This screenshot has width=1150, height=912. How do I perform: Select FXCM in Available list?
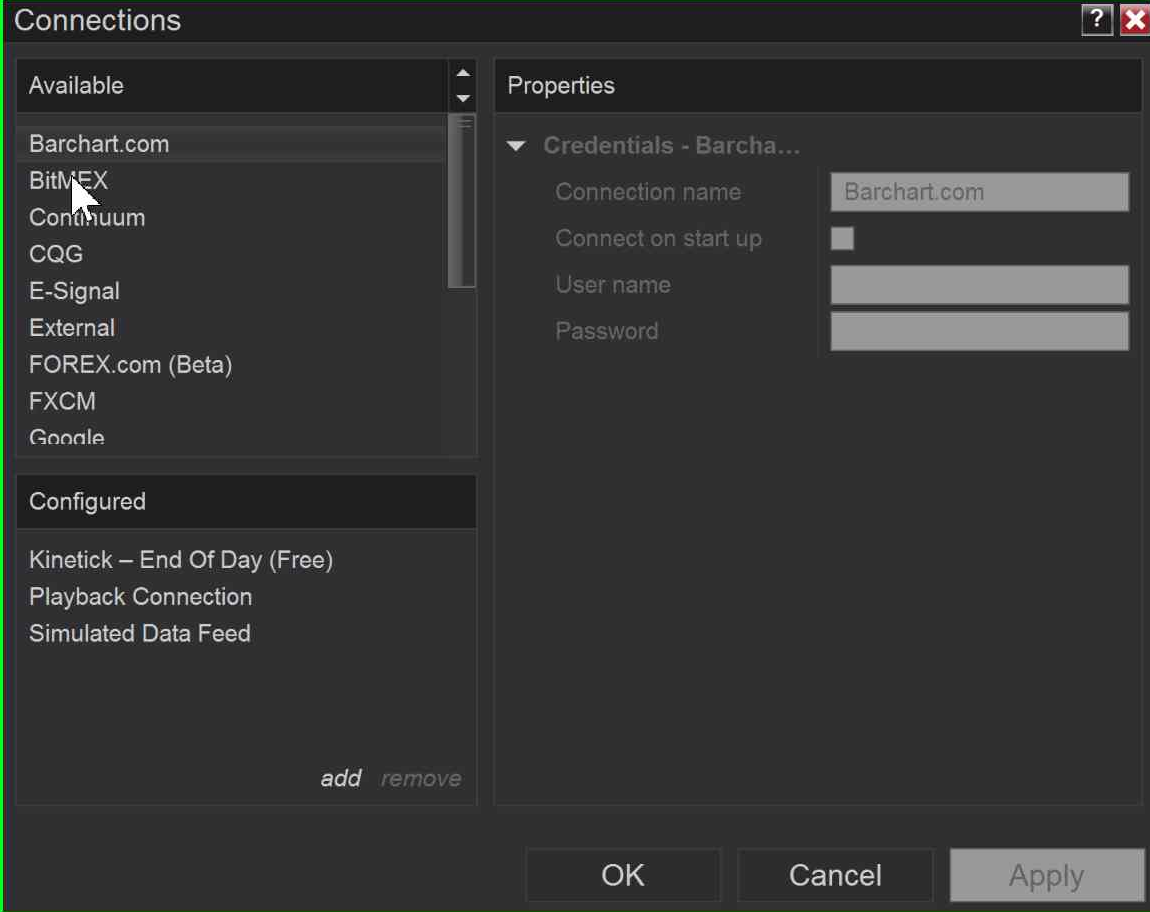[231, 401]
